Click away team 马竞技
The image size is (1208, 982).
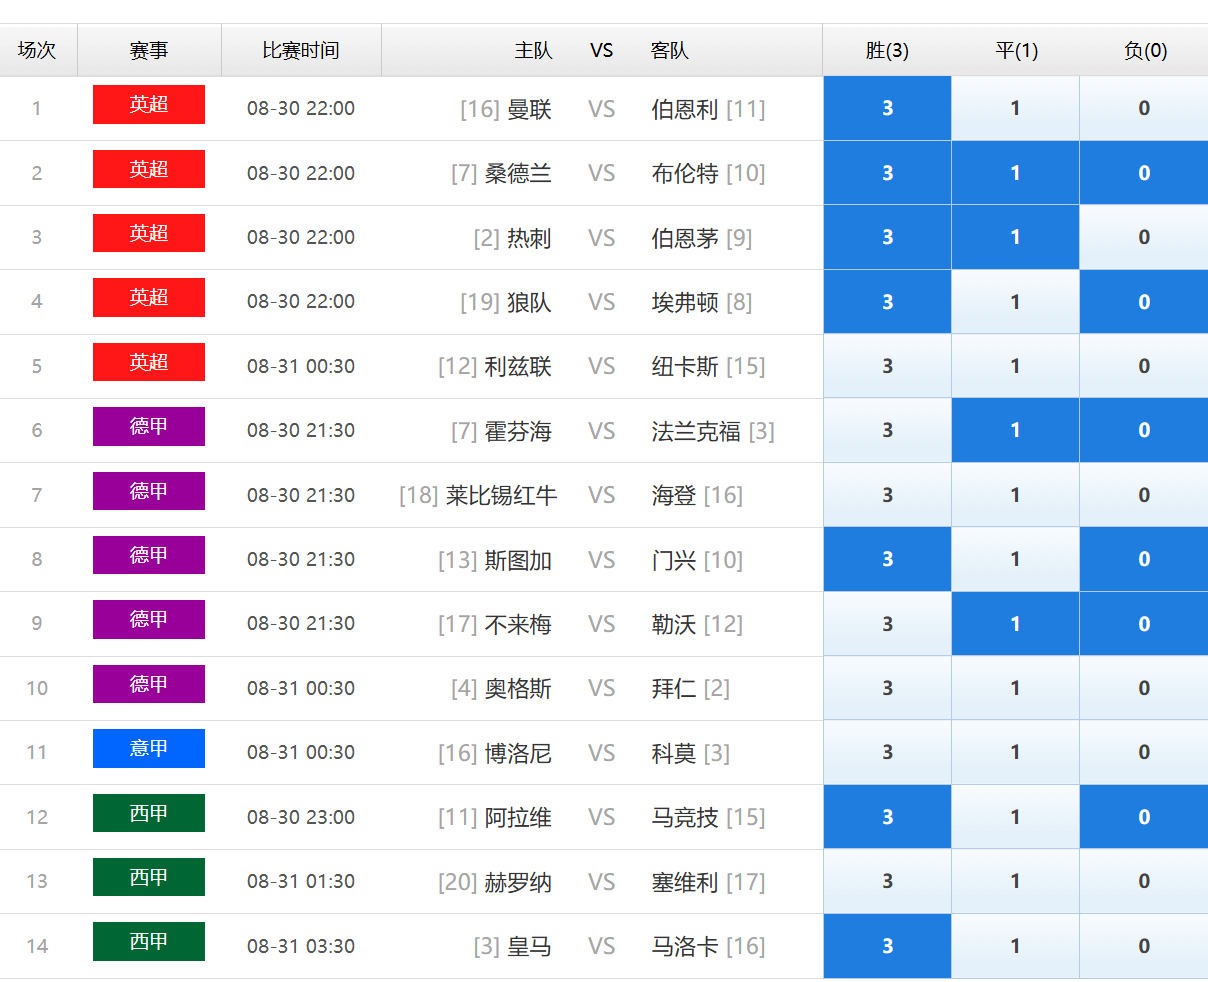coord(685,817)
